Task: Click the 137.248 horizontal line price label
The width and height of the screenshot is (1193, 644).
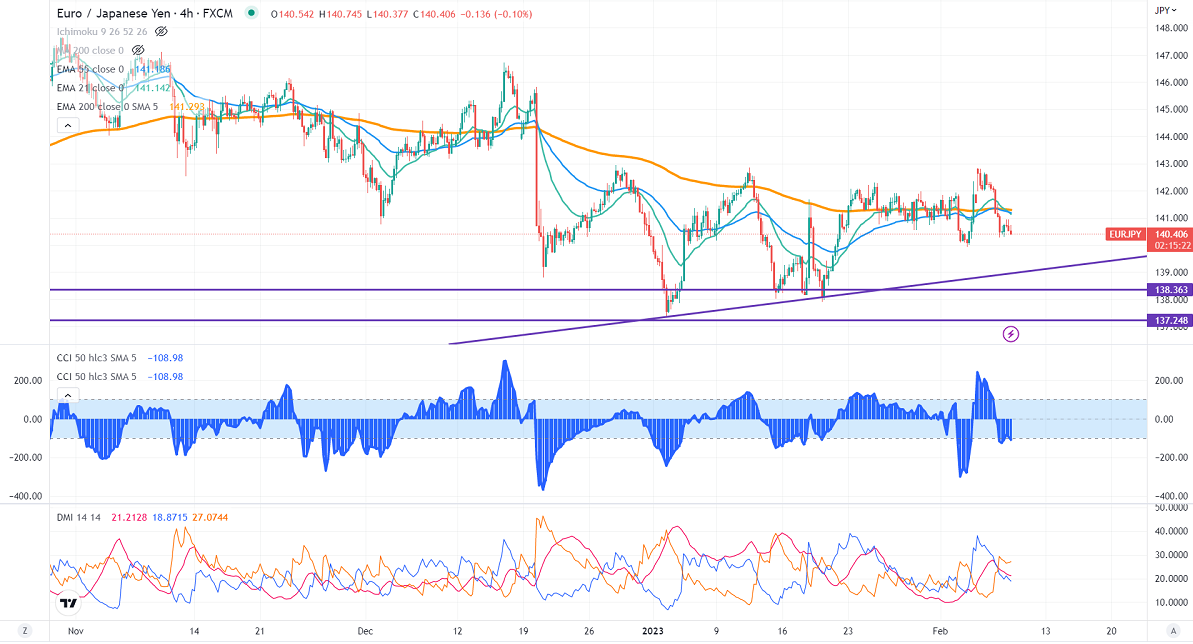Action: pos(1166,320)
